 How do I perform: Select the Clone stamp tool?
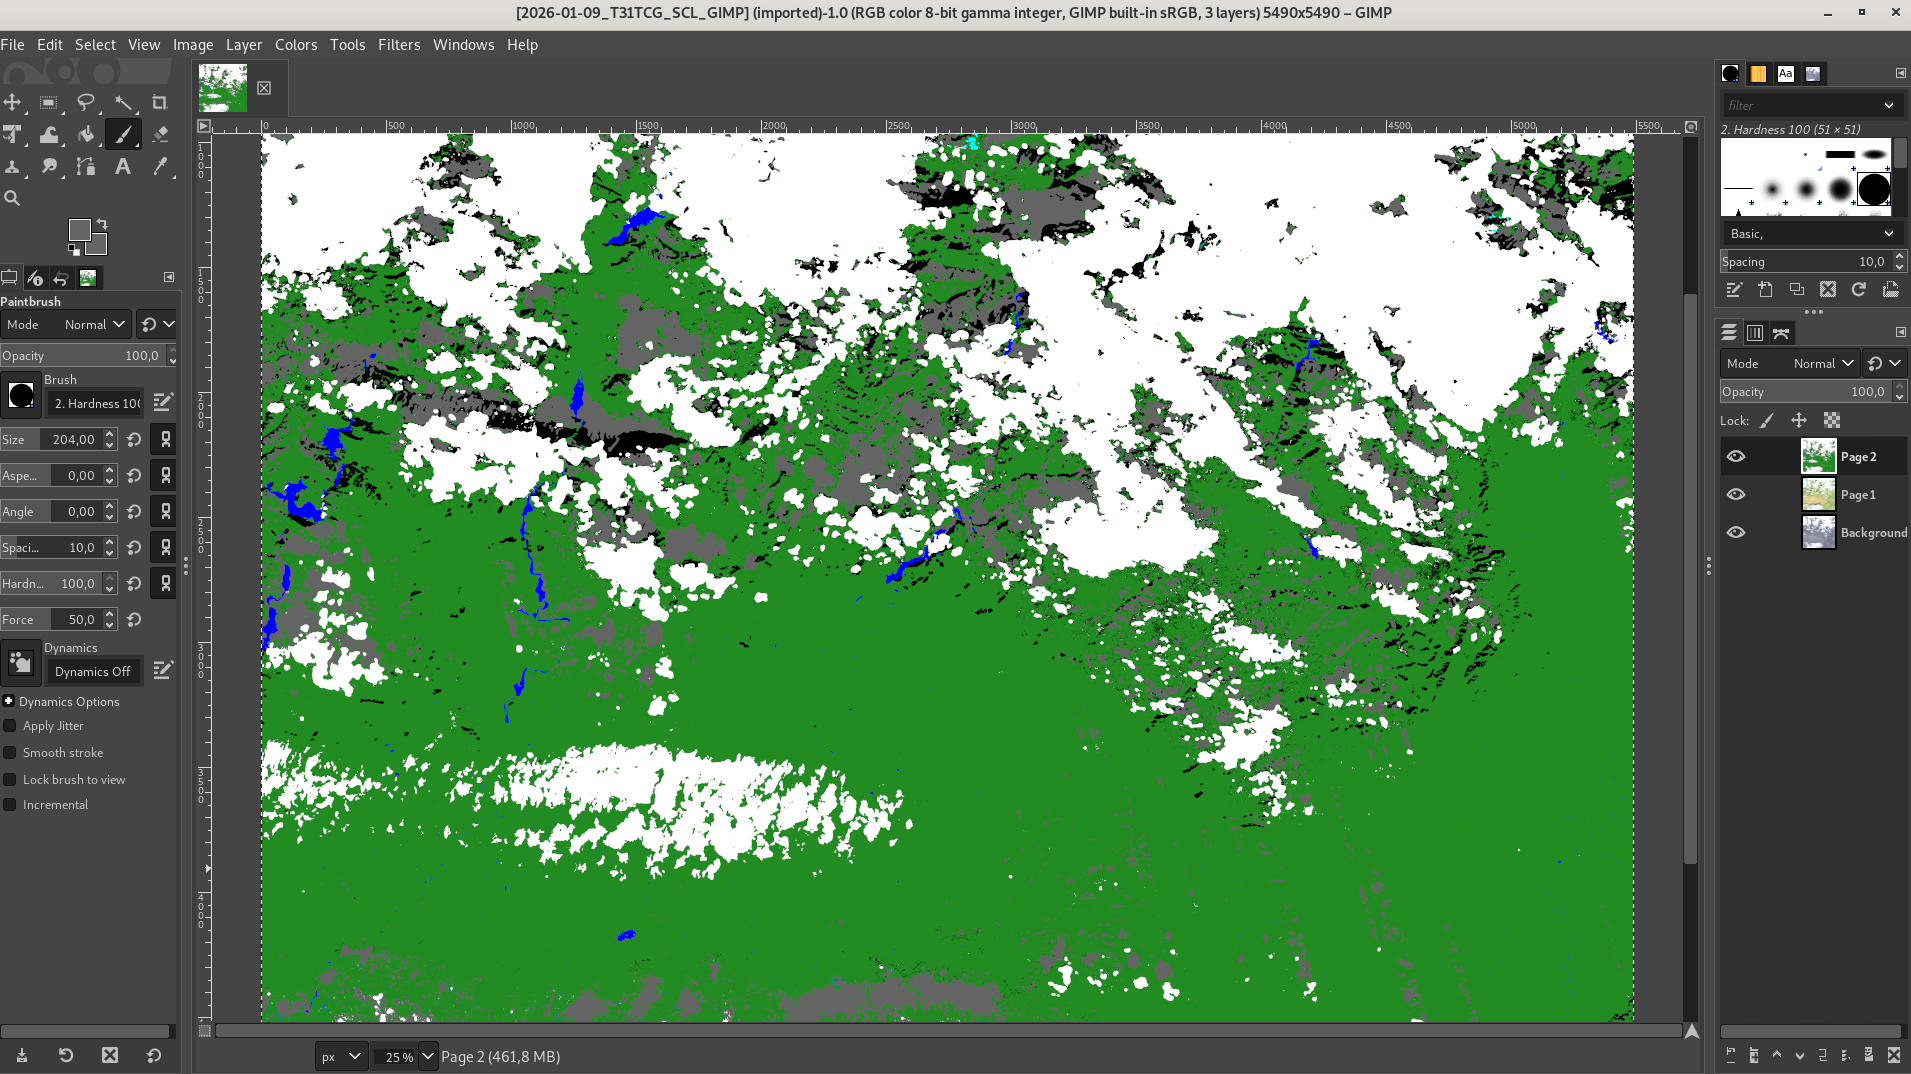(x=12, y=166)
